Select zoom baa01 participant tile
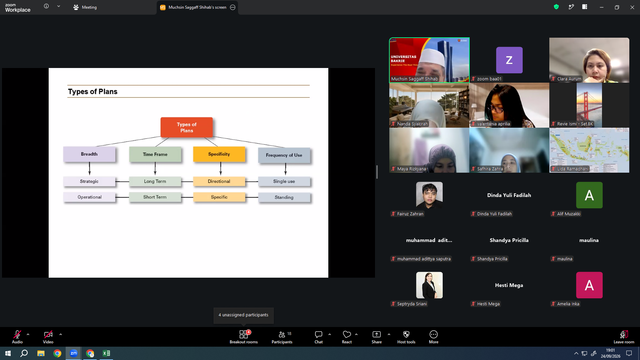 pos(509,60)
